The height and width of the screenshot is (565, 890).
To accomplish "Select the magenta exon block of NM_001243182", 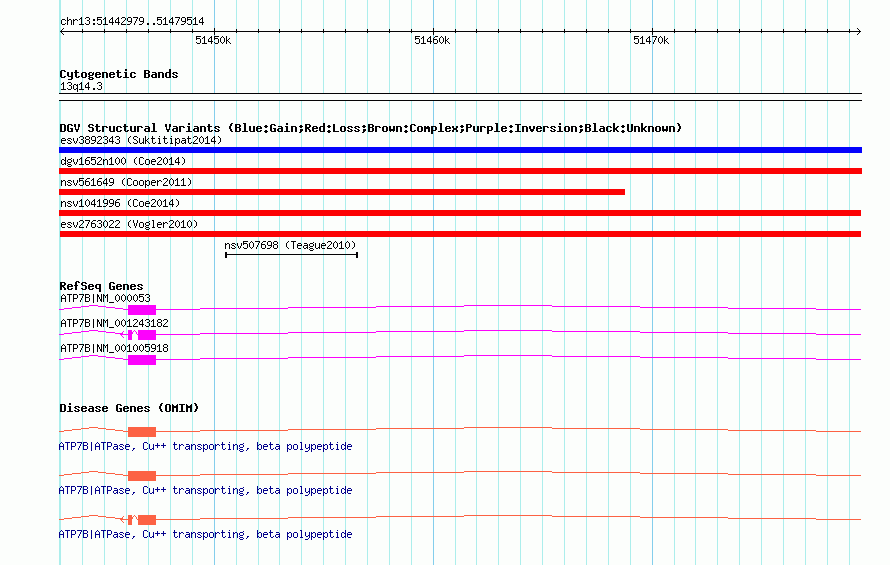I will [146, 334].
